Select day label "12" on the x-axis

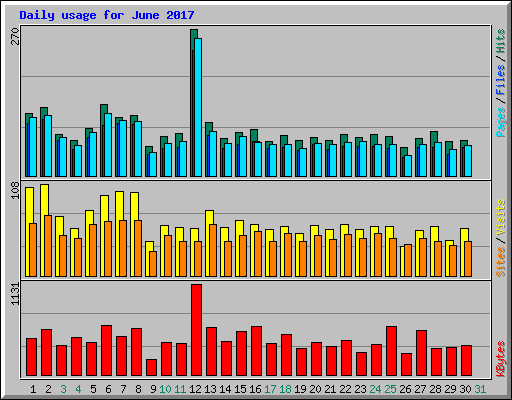pyautogui.click(x=195, y=389)
